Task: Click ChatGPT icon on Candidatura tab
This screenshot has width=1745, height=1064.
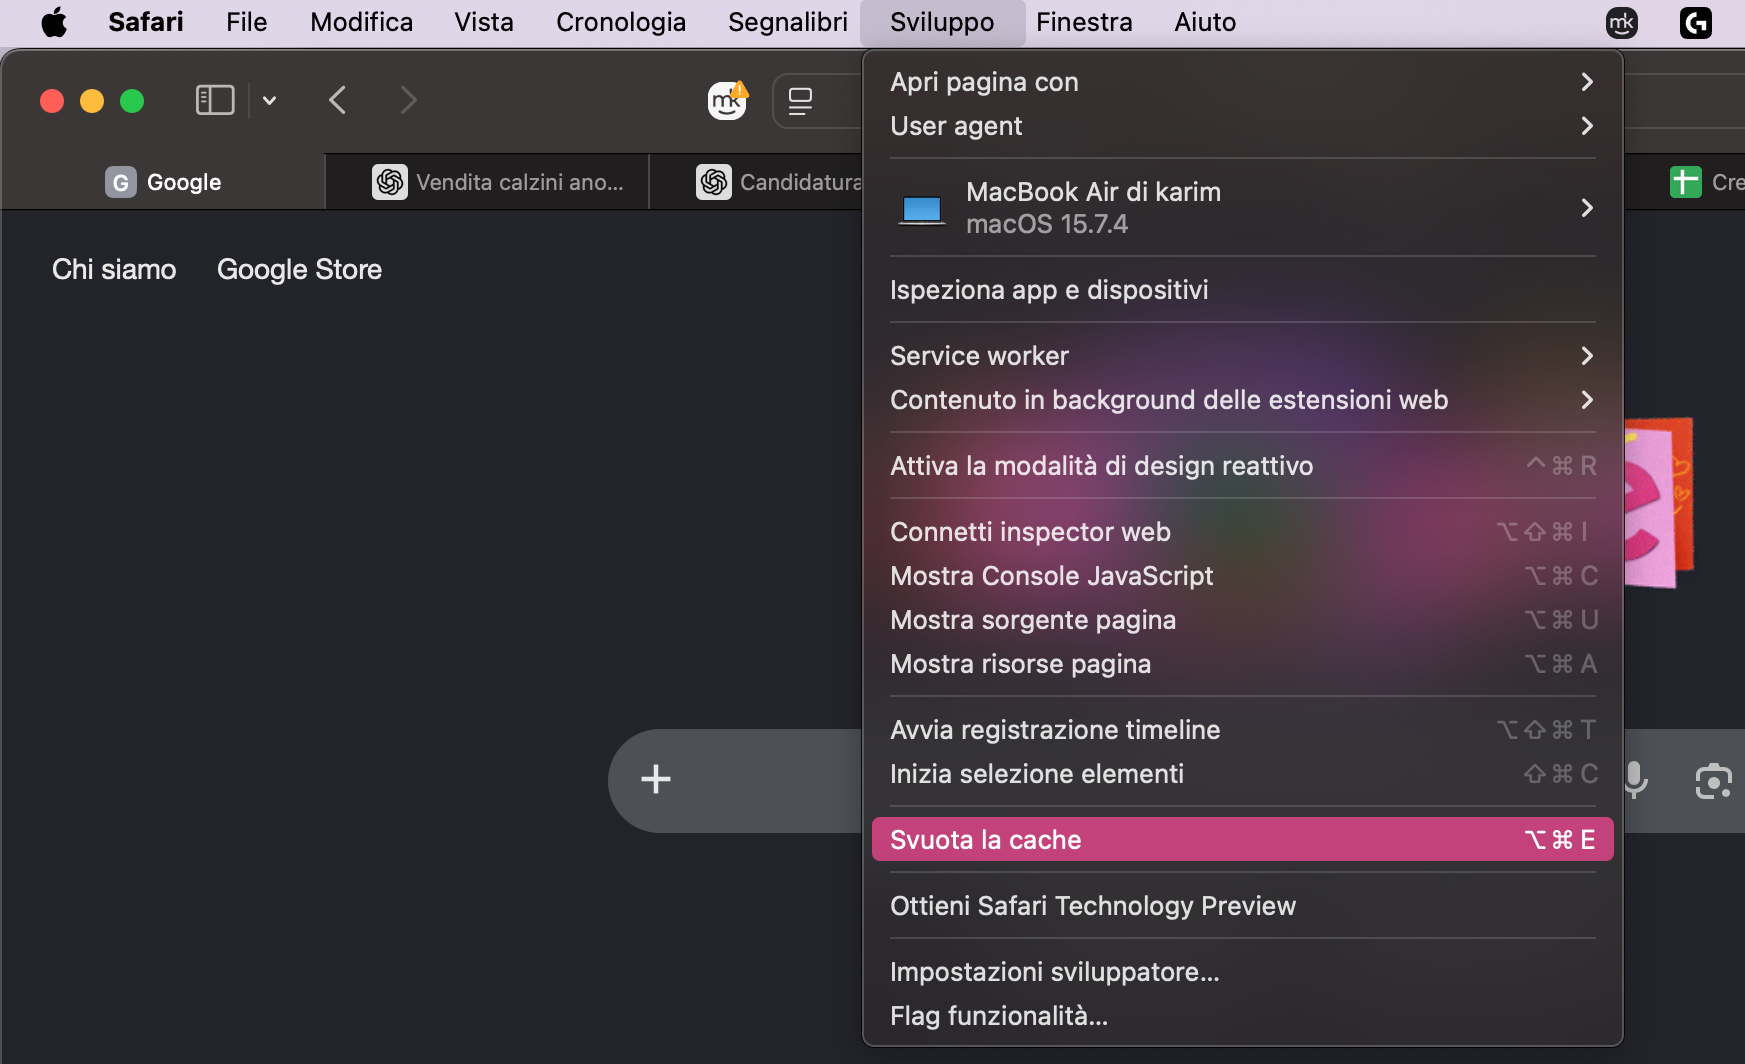Action: click(714, 182)
